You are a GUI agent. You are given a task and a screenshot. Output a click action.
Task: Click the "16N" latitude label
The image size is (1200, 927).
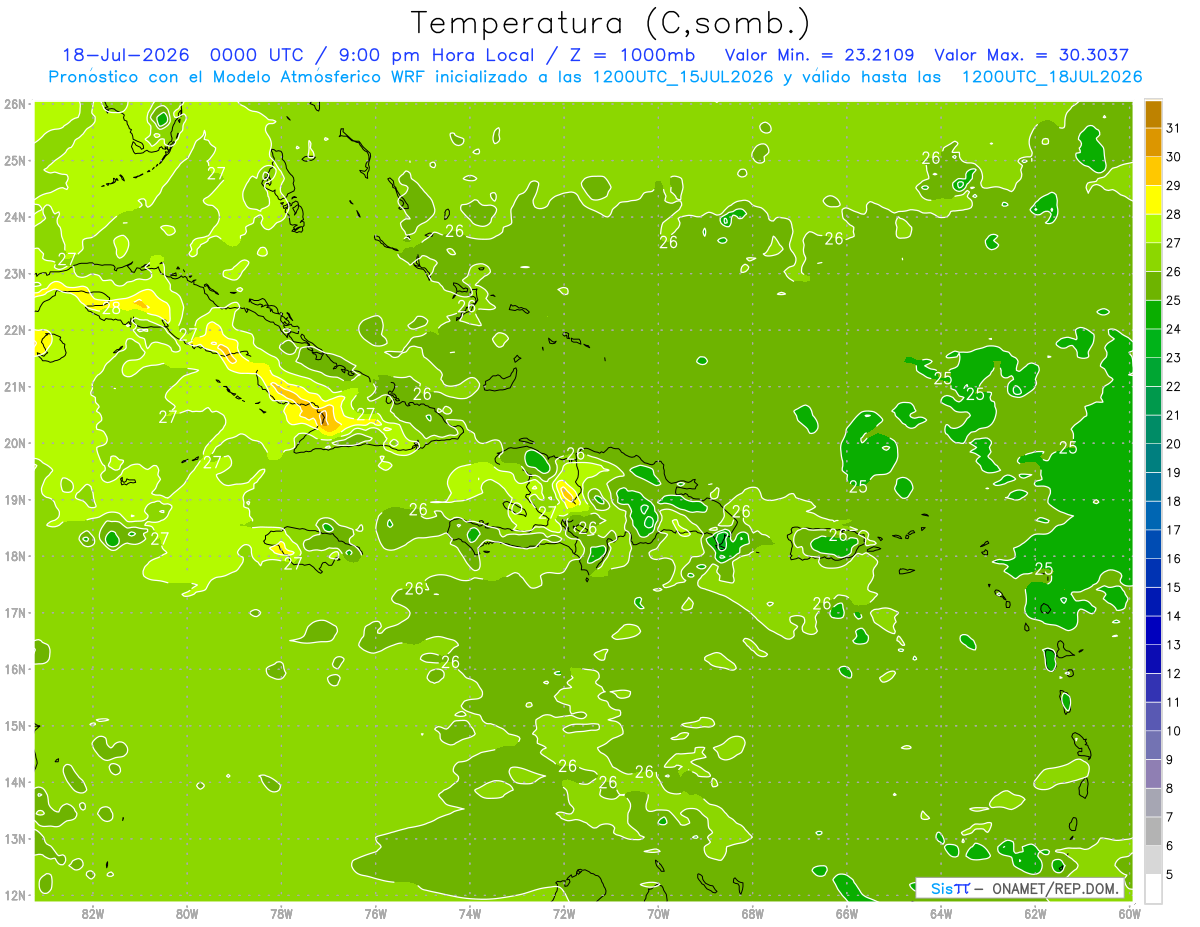click(16, 669)
